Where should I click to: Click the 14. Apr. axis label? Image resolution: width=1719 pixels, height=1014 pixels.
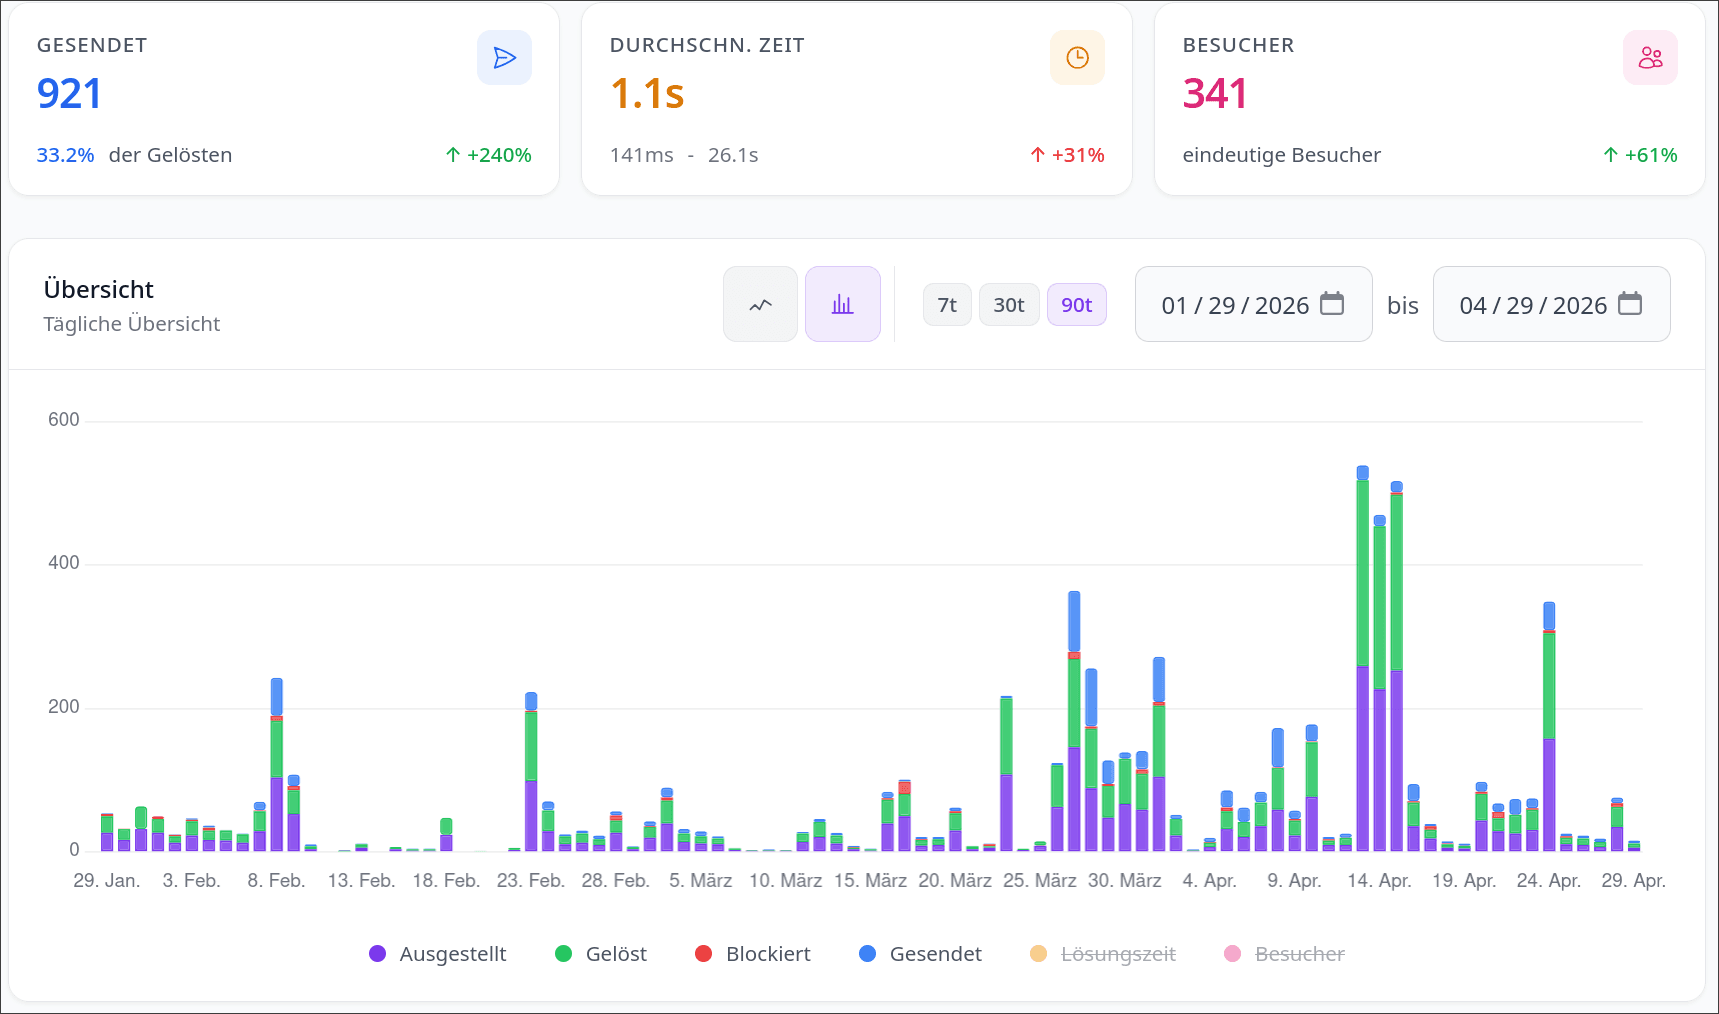pyautogui.click(x=1379, y=881)
